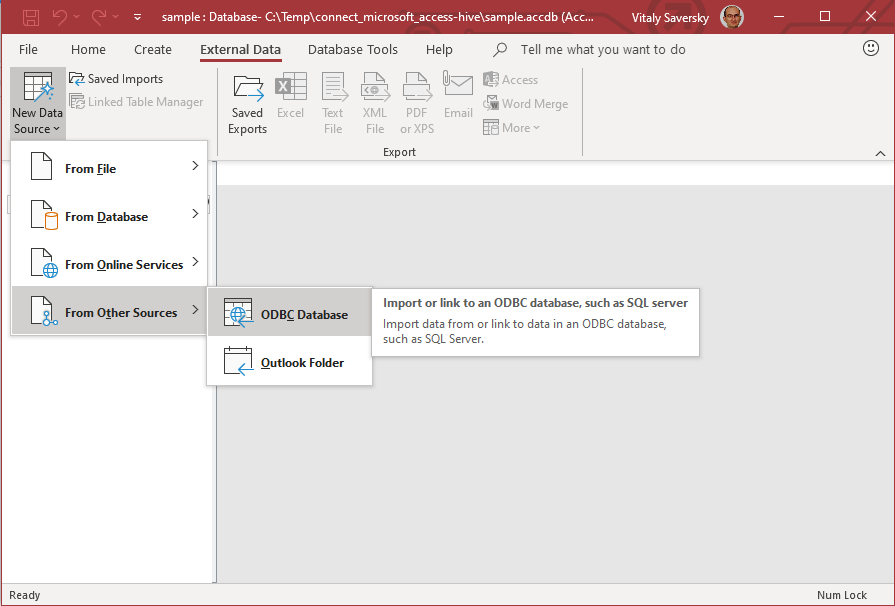The image size is (895, 606).
Task: Open the Undo history dropdown arrow
Action: (x=76, y=17)
